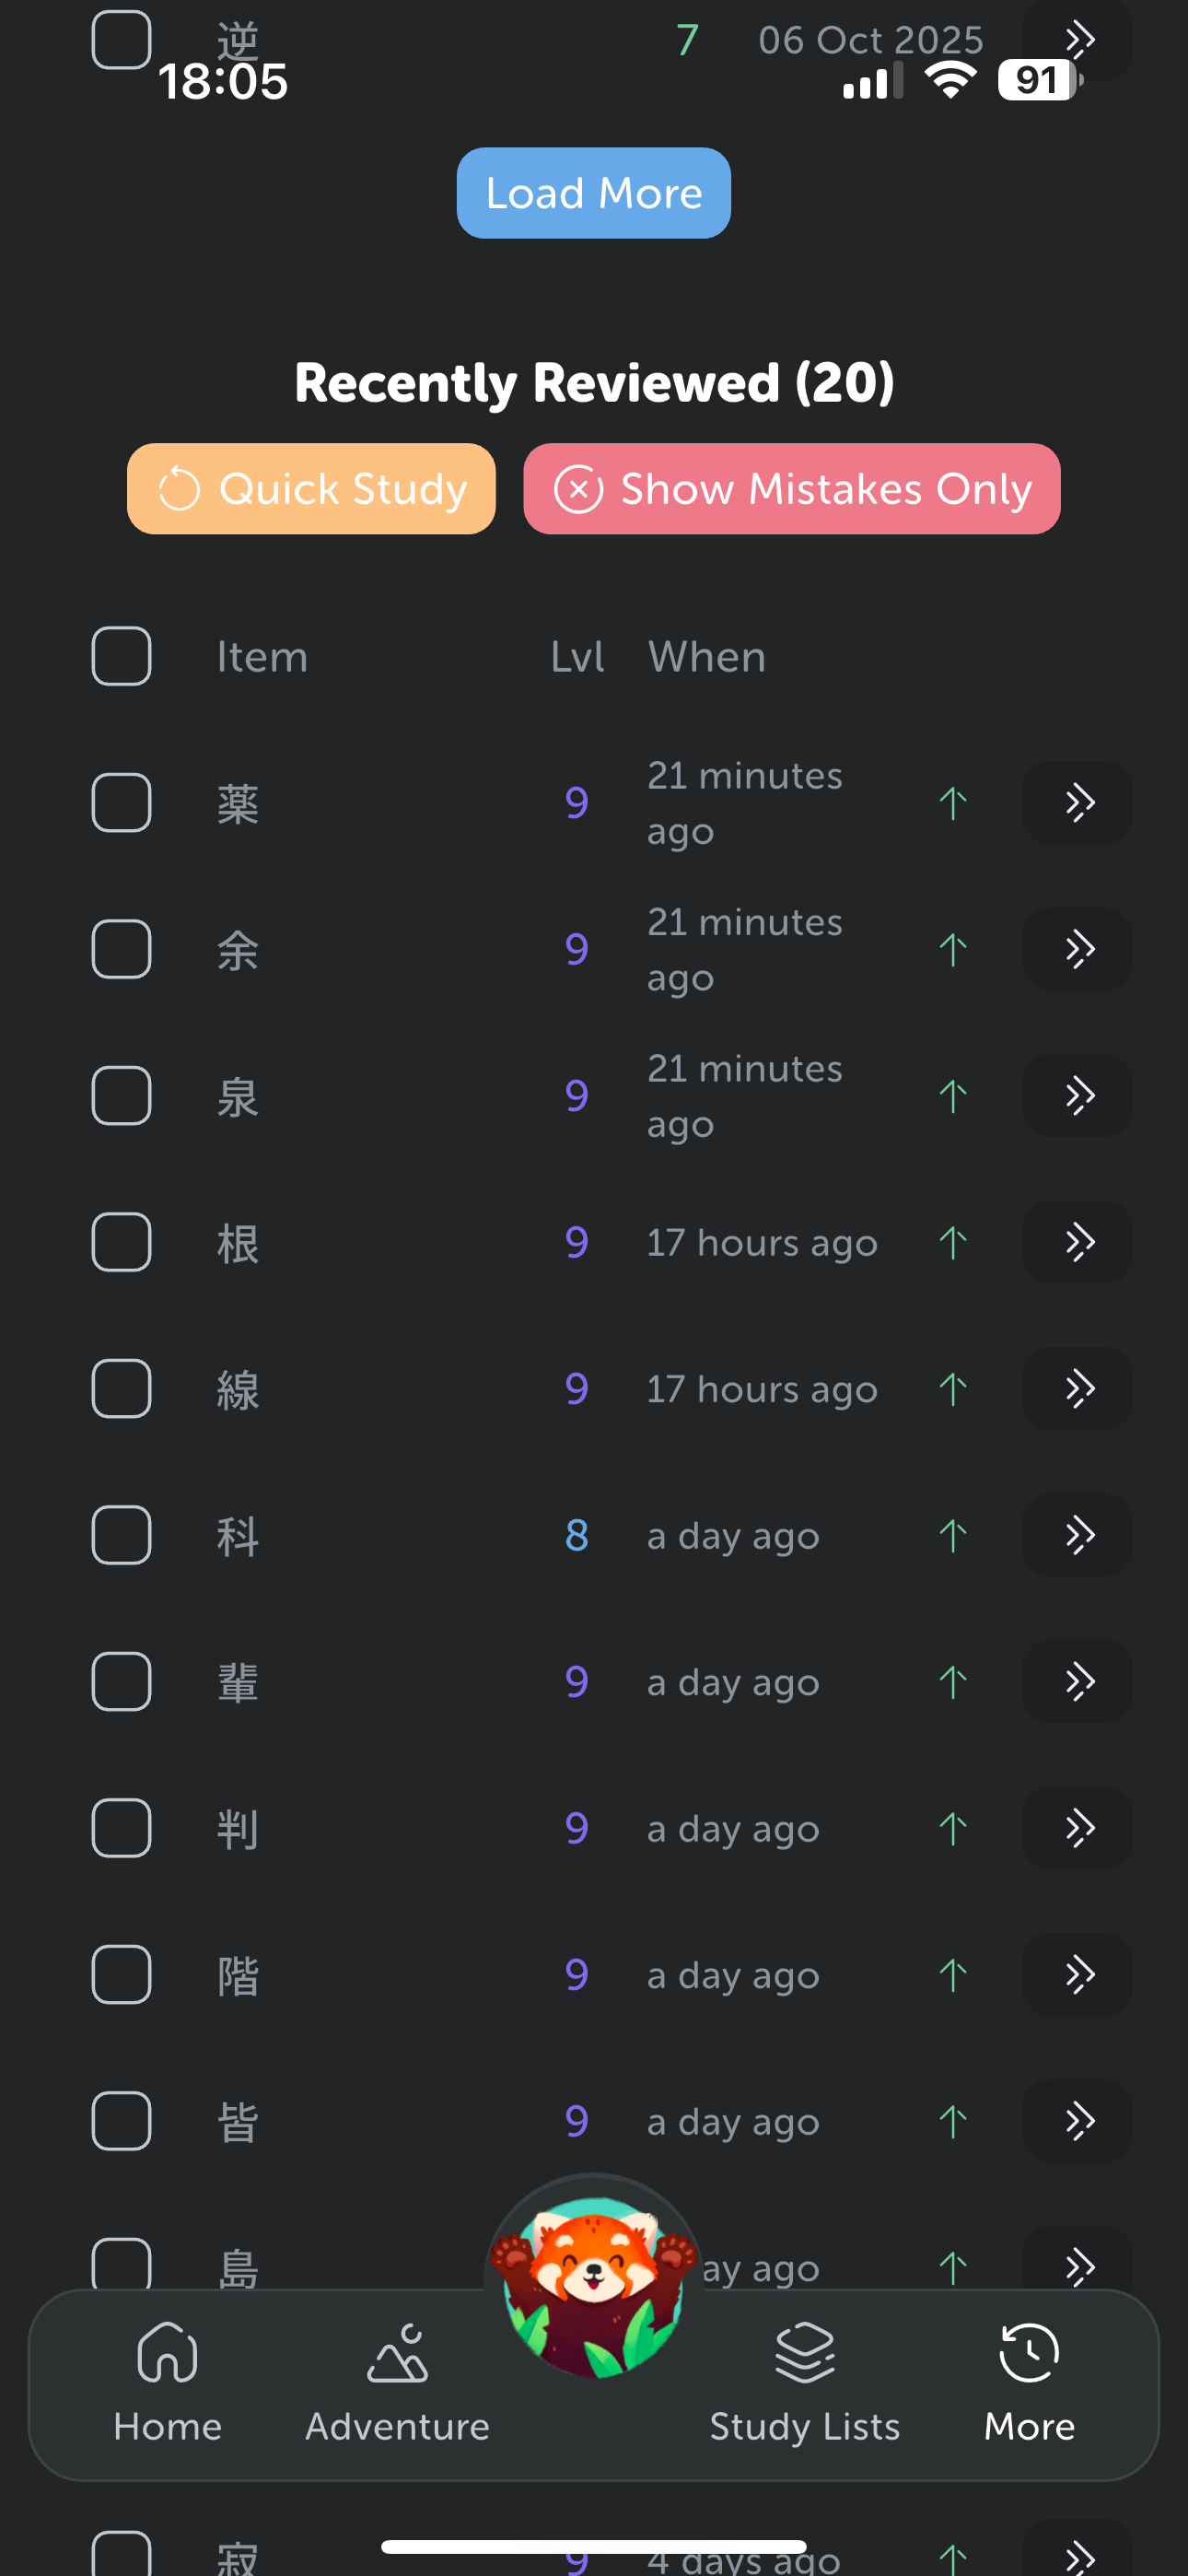Screen dimensions: 1188x2576
Task: Open details arrow for 皆 row
Action: pyautogui.click(x=1077, y=2121)
